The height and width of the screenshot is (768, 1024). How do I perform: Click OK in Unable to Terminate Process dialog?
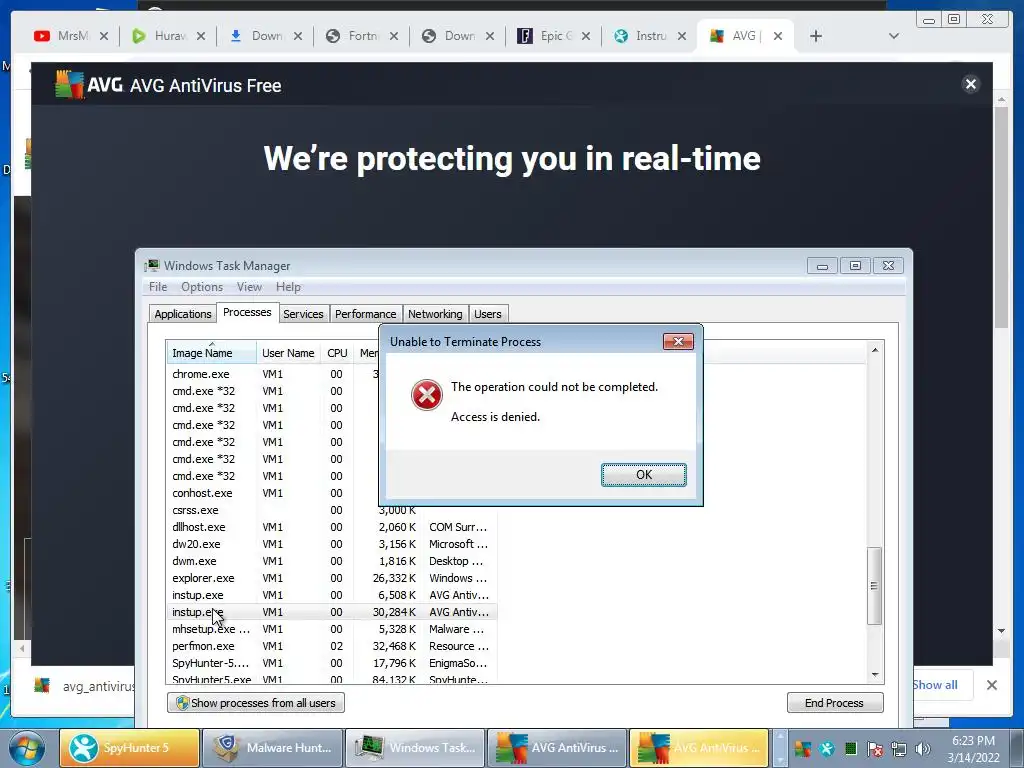tap(643, 475)
